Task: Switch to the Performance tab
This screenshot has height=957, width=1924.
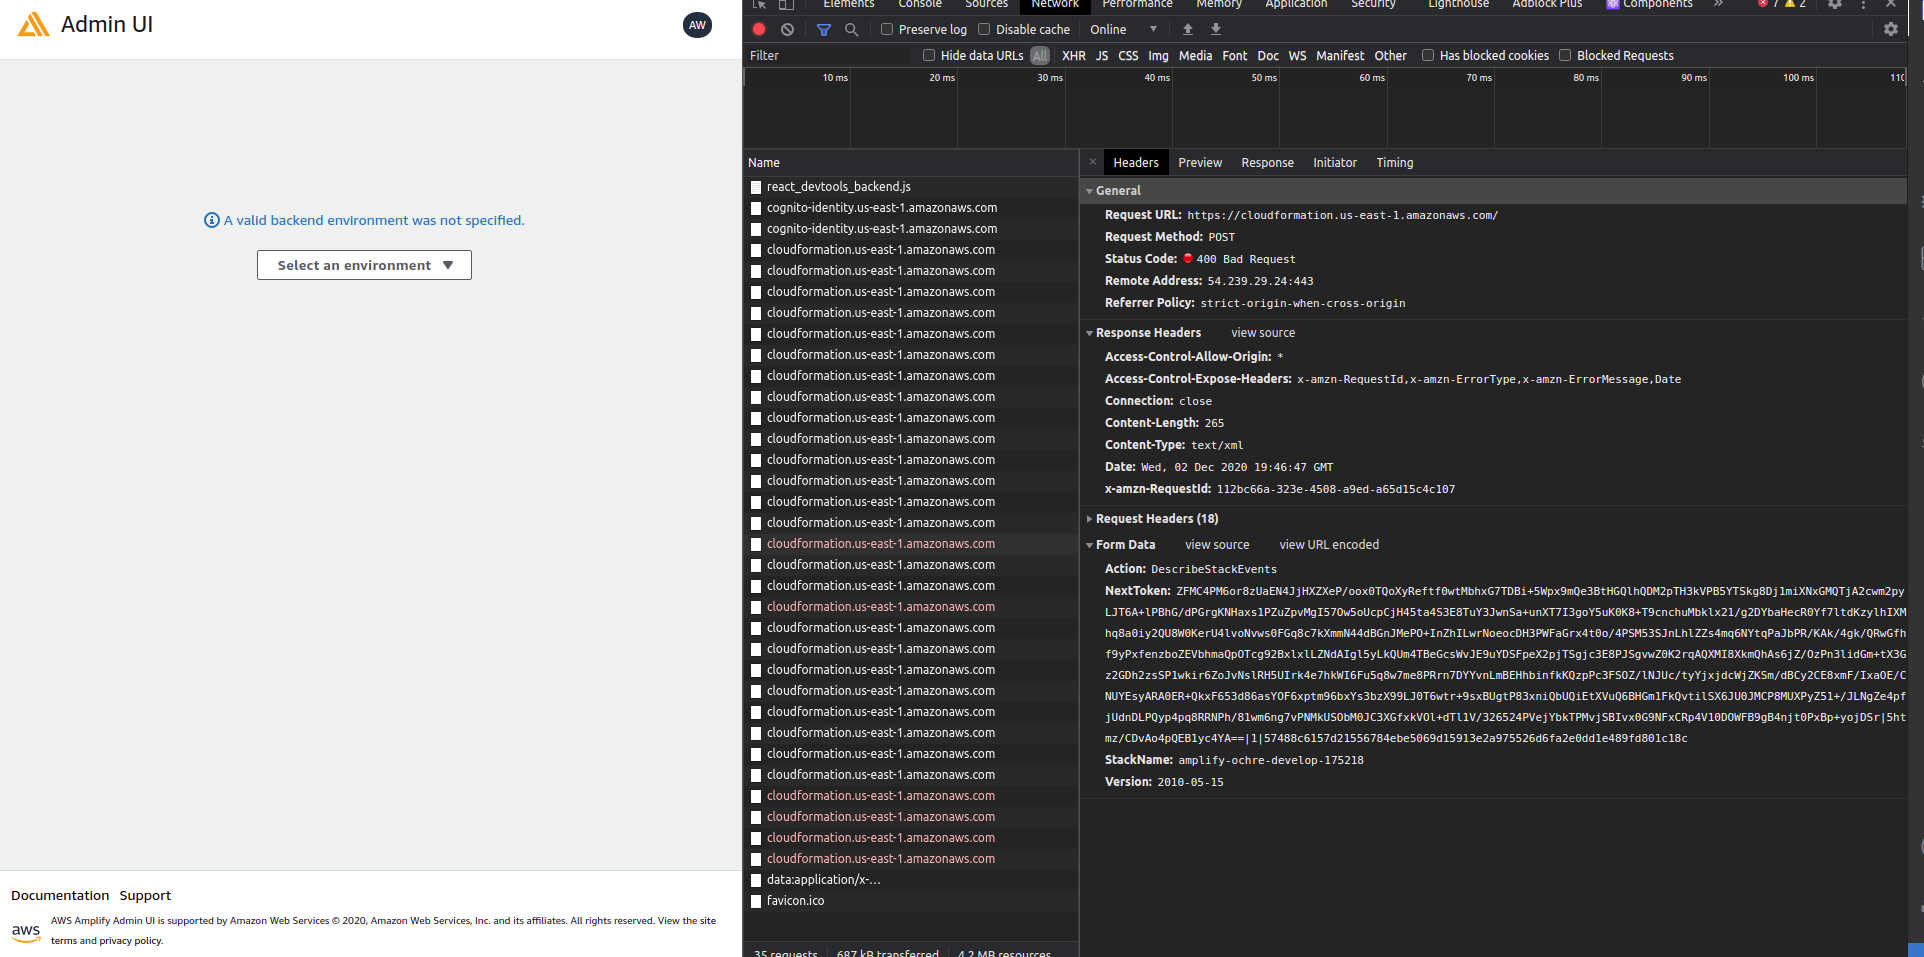Action: click(x=1137, y=5)
